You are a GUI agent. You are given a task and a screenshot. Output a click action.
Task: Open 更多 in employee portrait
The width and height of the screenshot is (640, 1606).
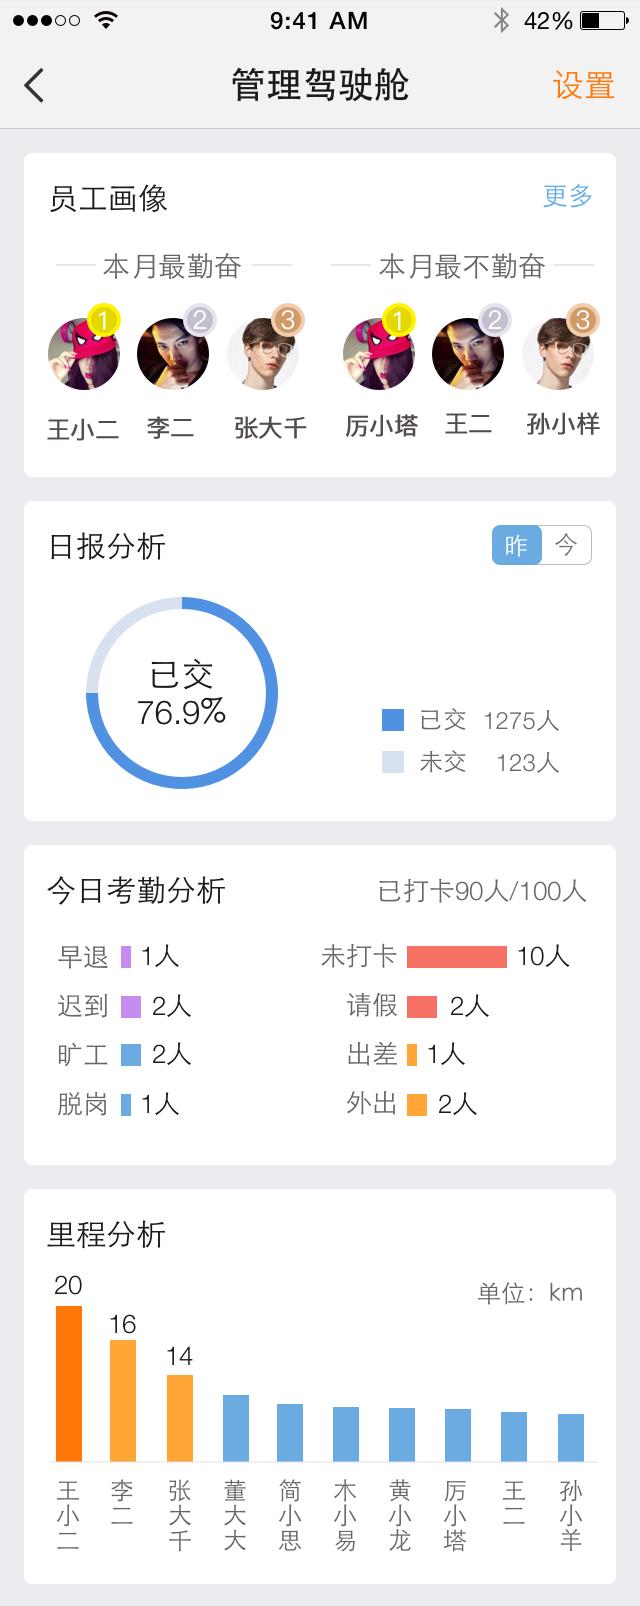pyautogui.click(x=567, y=196)
